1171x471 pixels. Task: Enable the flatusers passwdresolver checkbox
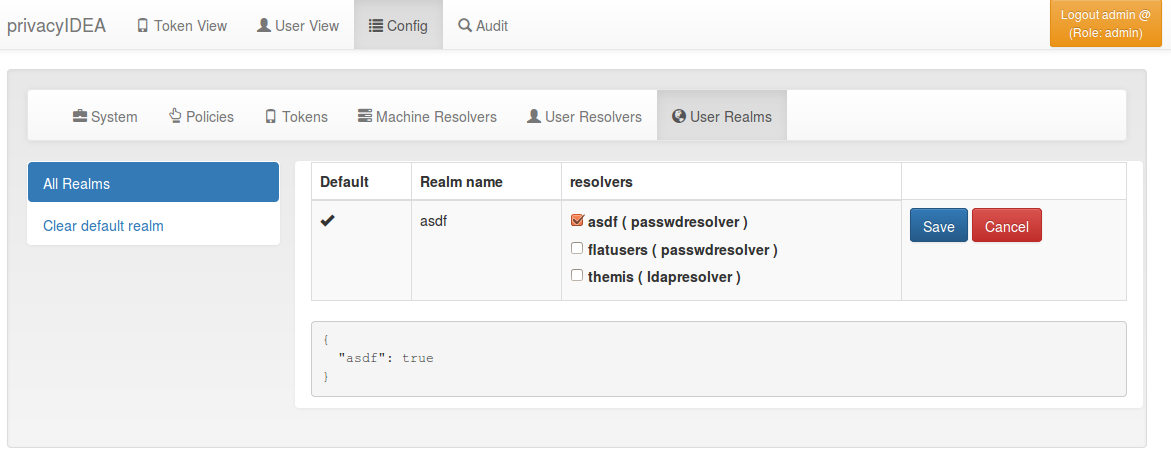577,248
